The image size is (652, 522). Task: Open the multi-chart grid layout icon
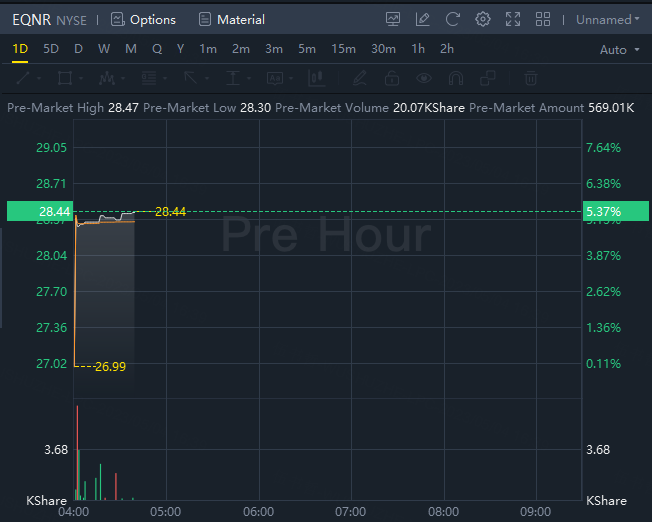tap(543, 19)
